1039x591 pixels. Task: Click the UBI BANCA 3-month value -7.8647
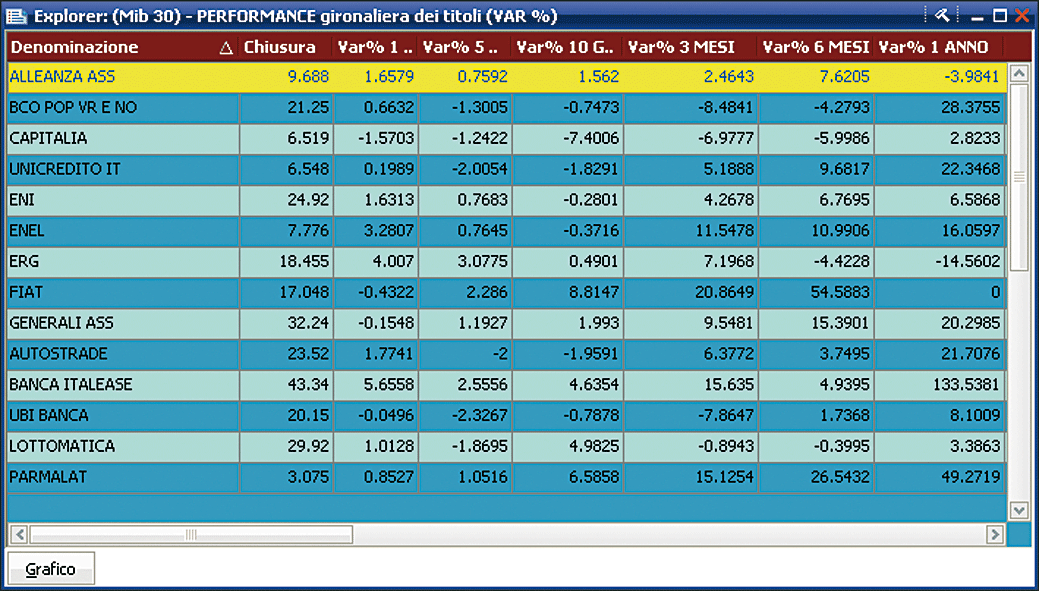pyautogui.click(x=724, y=415)
